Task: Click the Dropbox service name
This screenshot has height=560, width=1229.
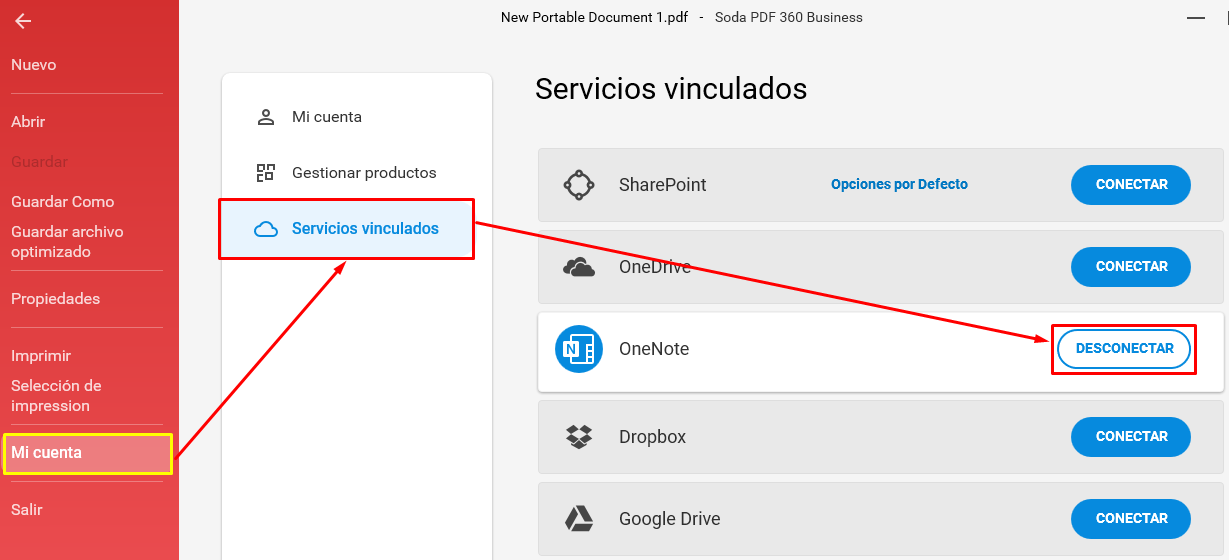Action: point(652,437)
